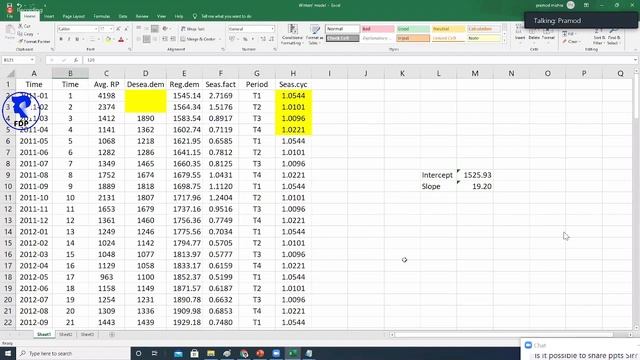Open the Zoom app in the taskbar
The image size is (640, 360).
point(276,353)
